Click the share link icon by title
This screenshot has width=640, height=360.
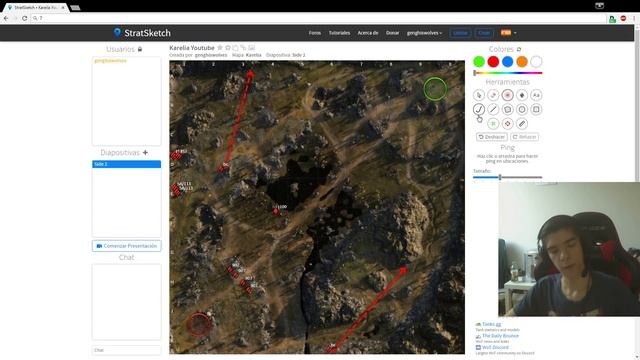[x=243, y=48]
